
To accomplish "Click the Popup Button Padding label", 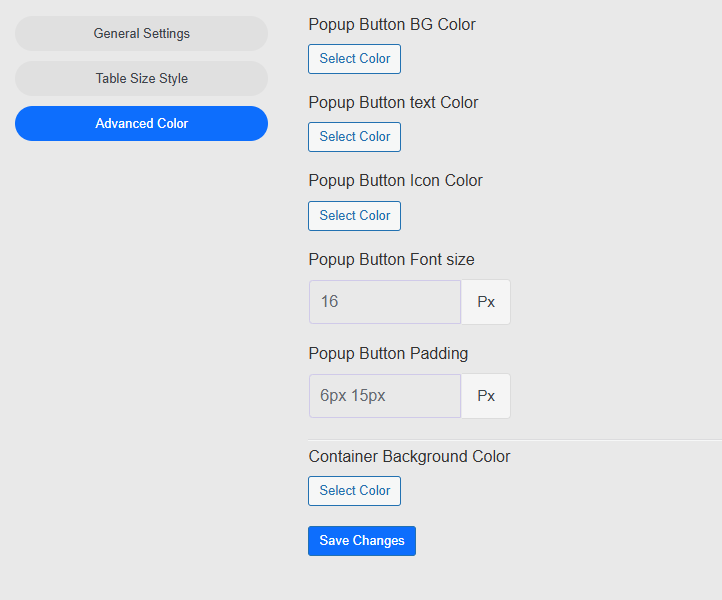I will click(388, 353).
